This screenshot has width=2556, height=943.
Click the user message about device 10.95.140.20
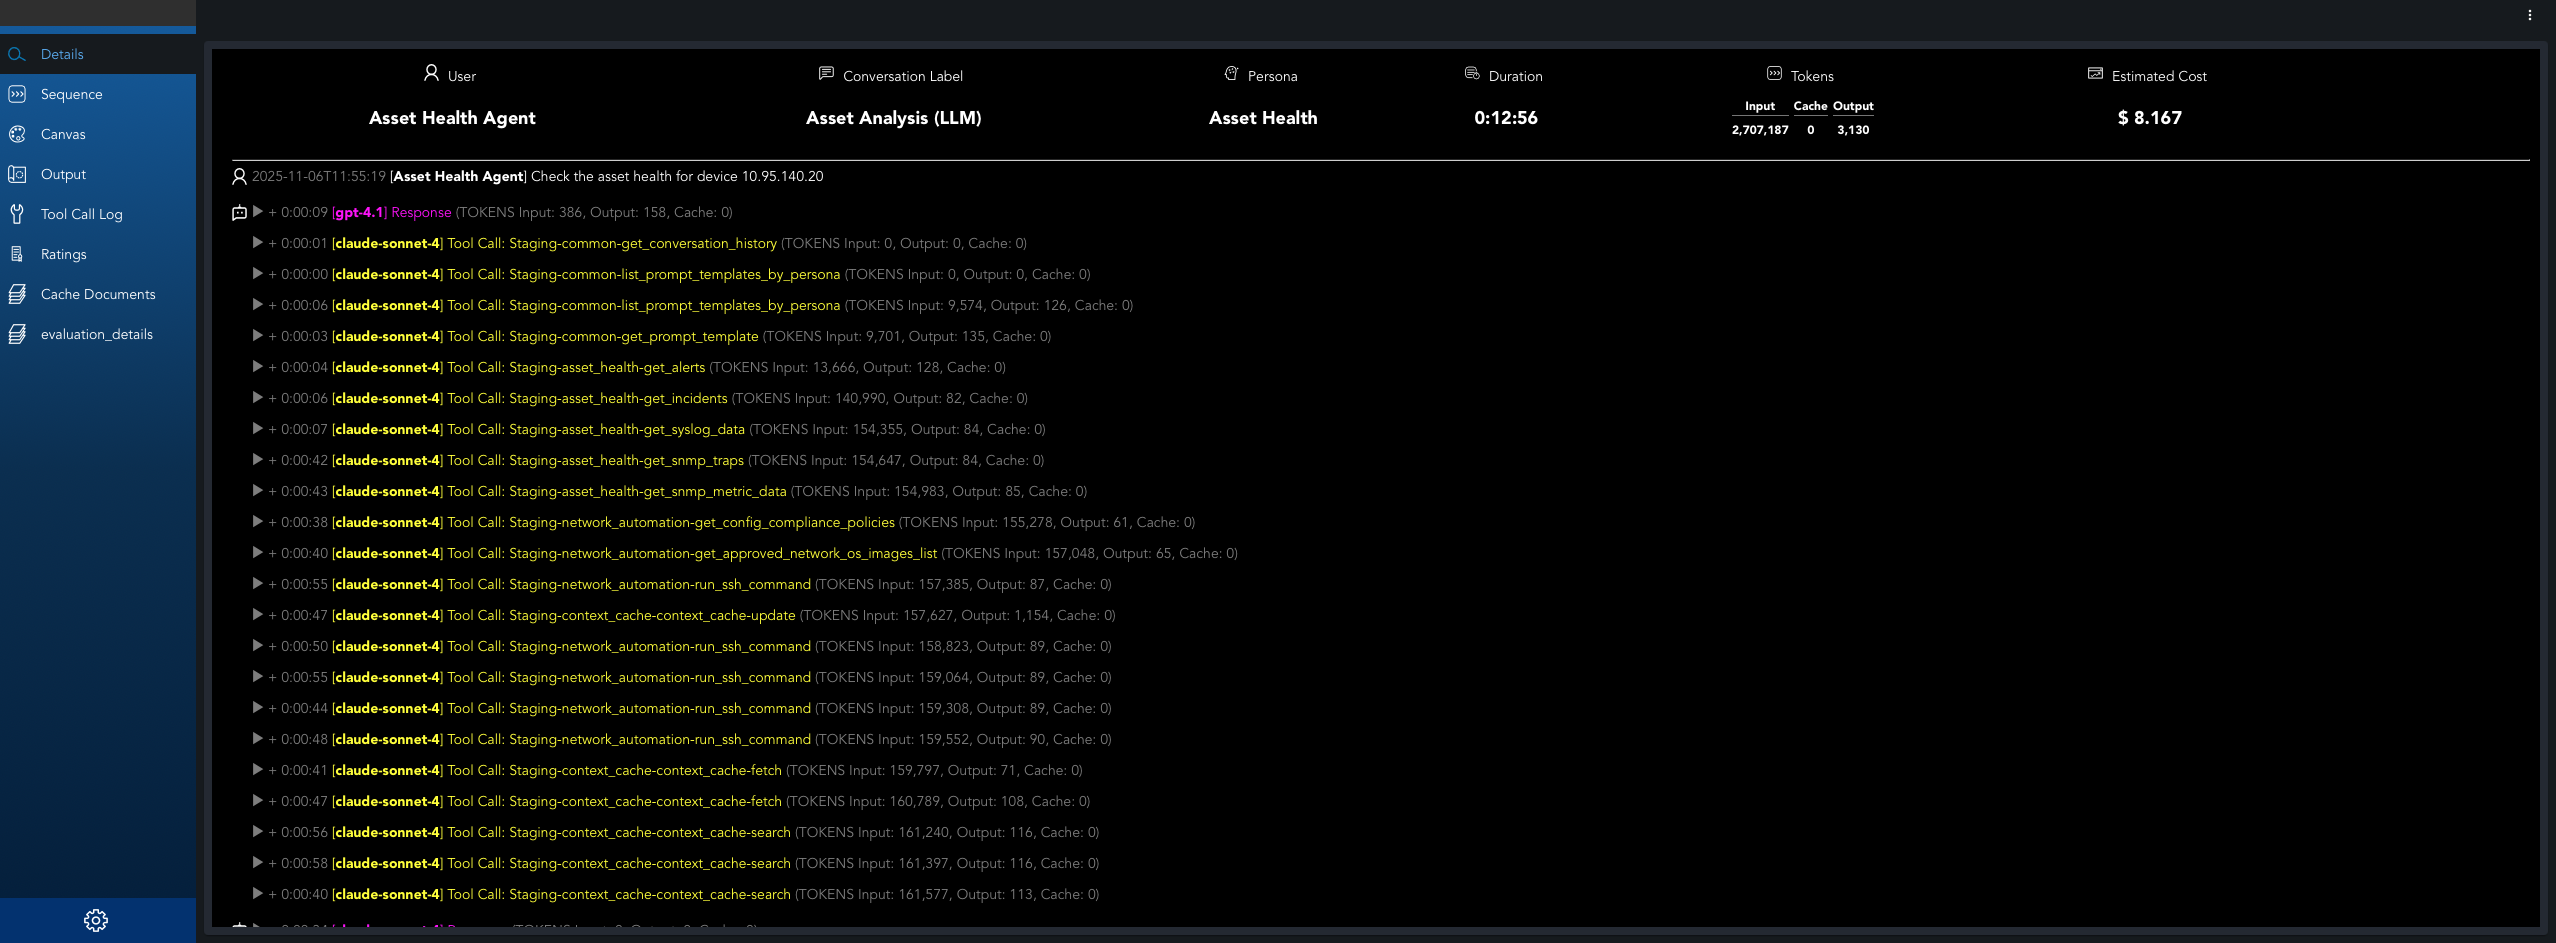[676, 176]
